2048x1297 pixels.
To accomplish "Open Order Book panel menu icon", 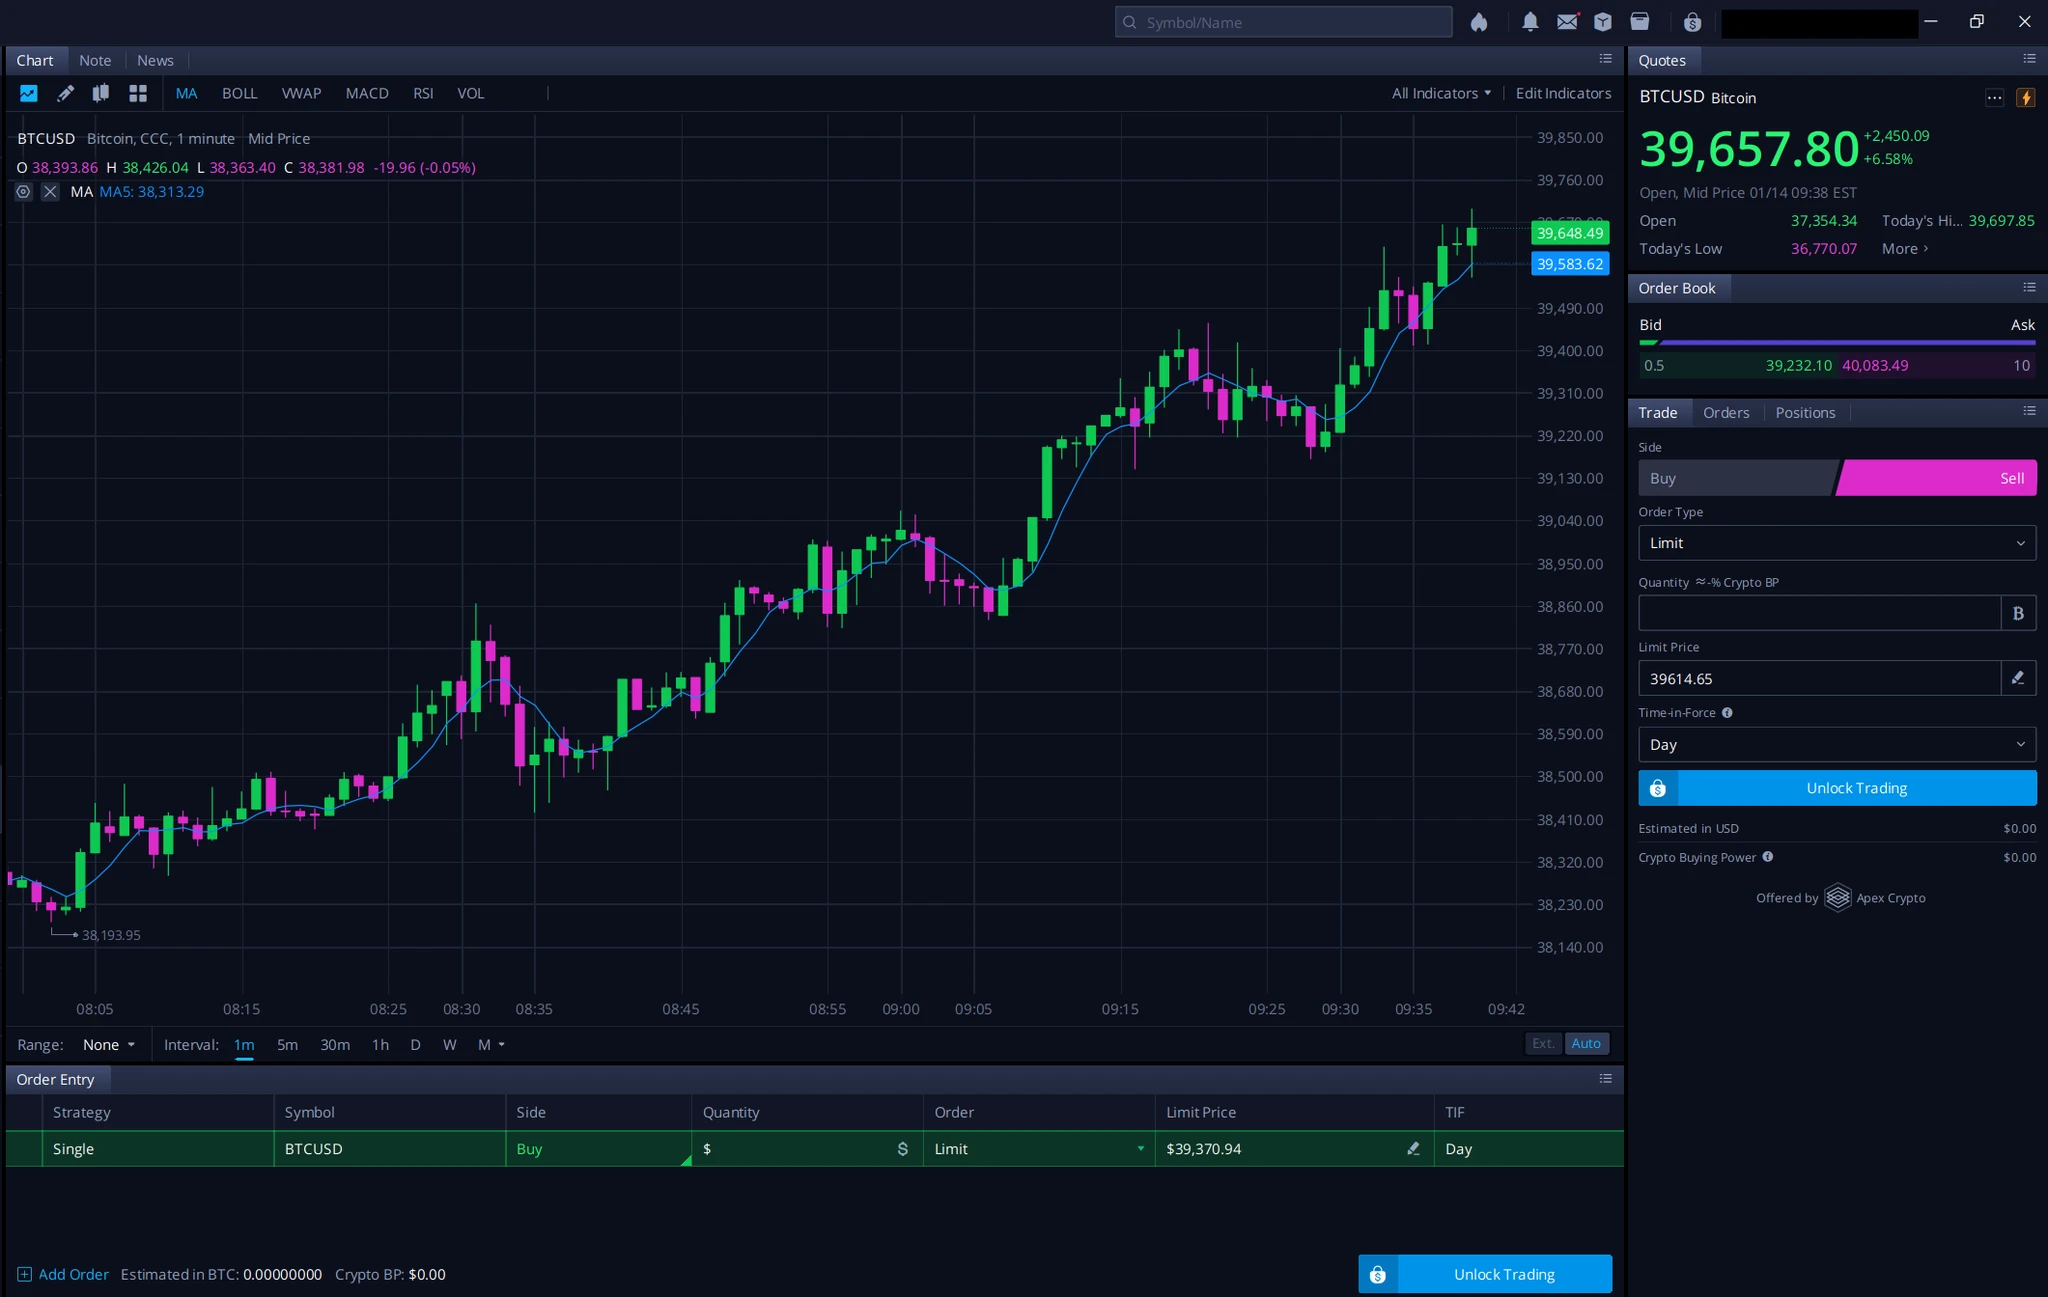I will click(2029, 287).
